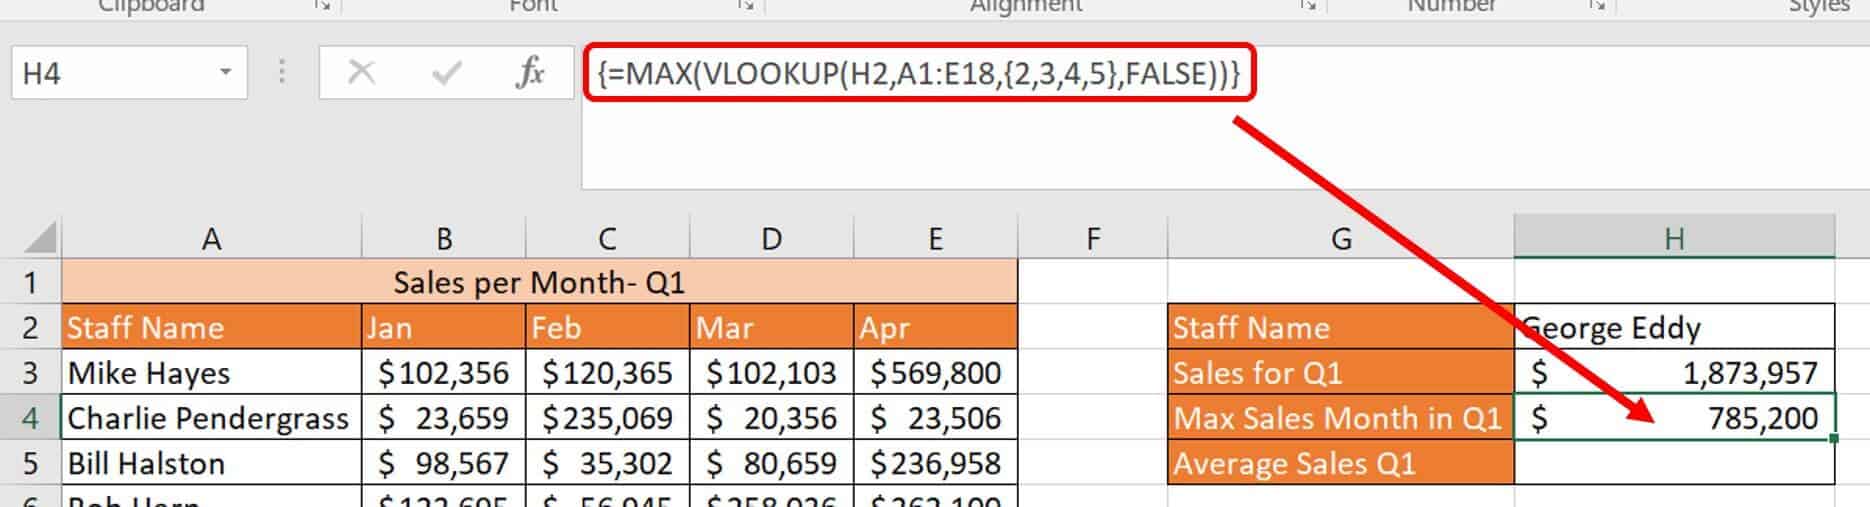Click the Cancel X icon in formula bar
The width and height of the screenshot is (1870, 507).
click(361, 72)
